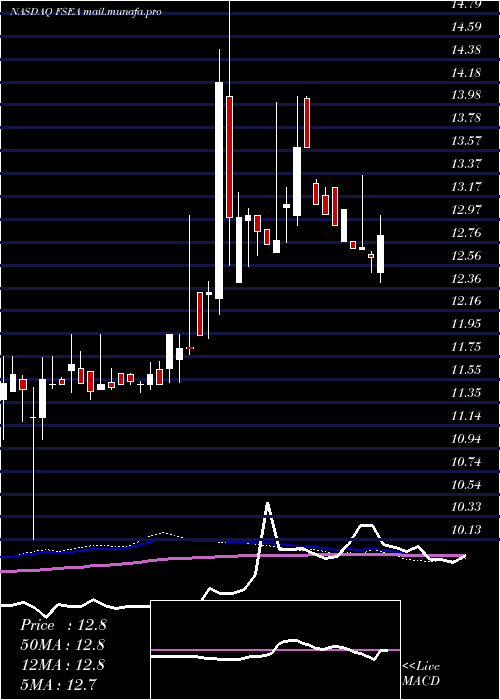Click the 13.57 price axis label
This screenshot has height=700, width=500.
click(x=467, y=141)
